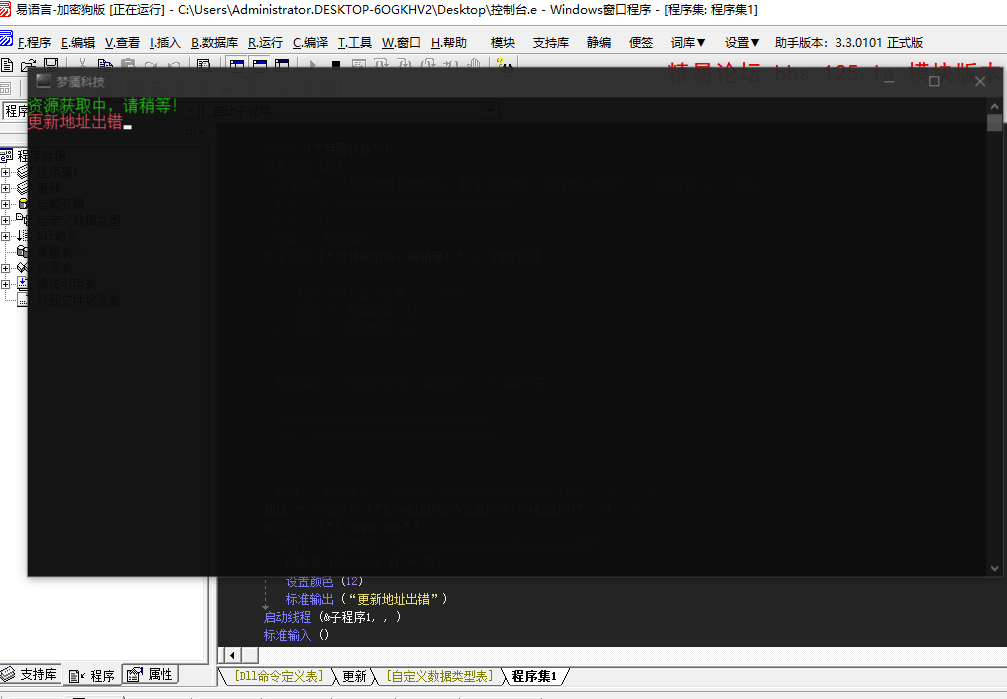Open the 设置▼ dropdown menu
Screen dimensions: 1007x699
tap(742, 42)
